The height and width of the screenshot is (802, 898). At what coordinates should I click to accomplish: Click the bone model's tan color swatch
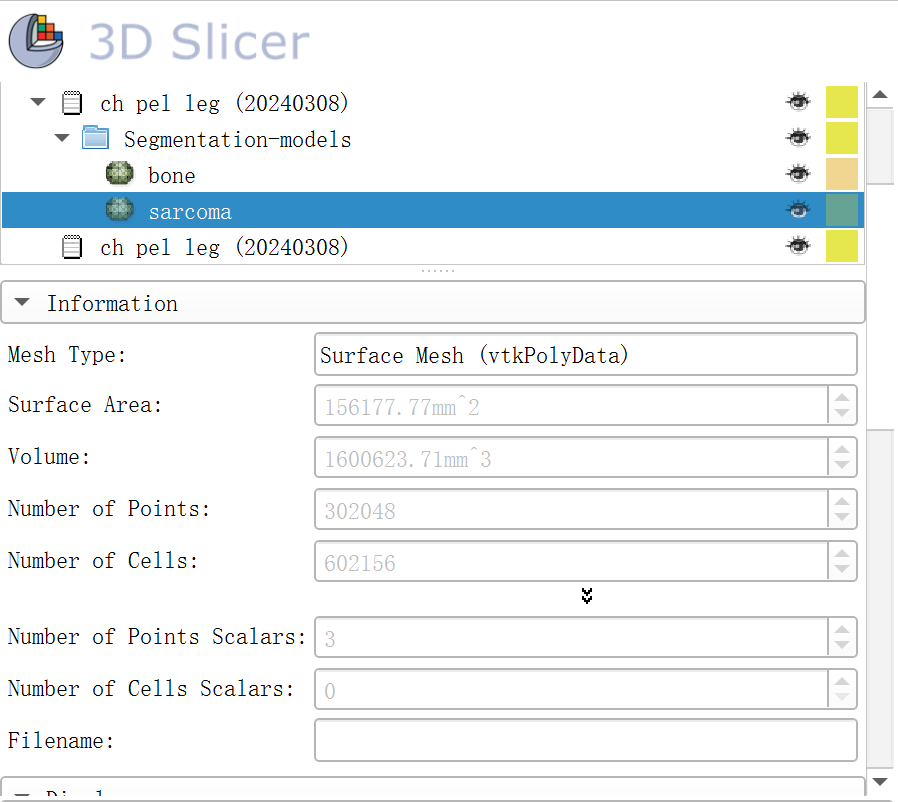pos(841,175)
